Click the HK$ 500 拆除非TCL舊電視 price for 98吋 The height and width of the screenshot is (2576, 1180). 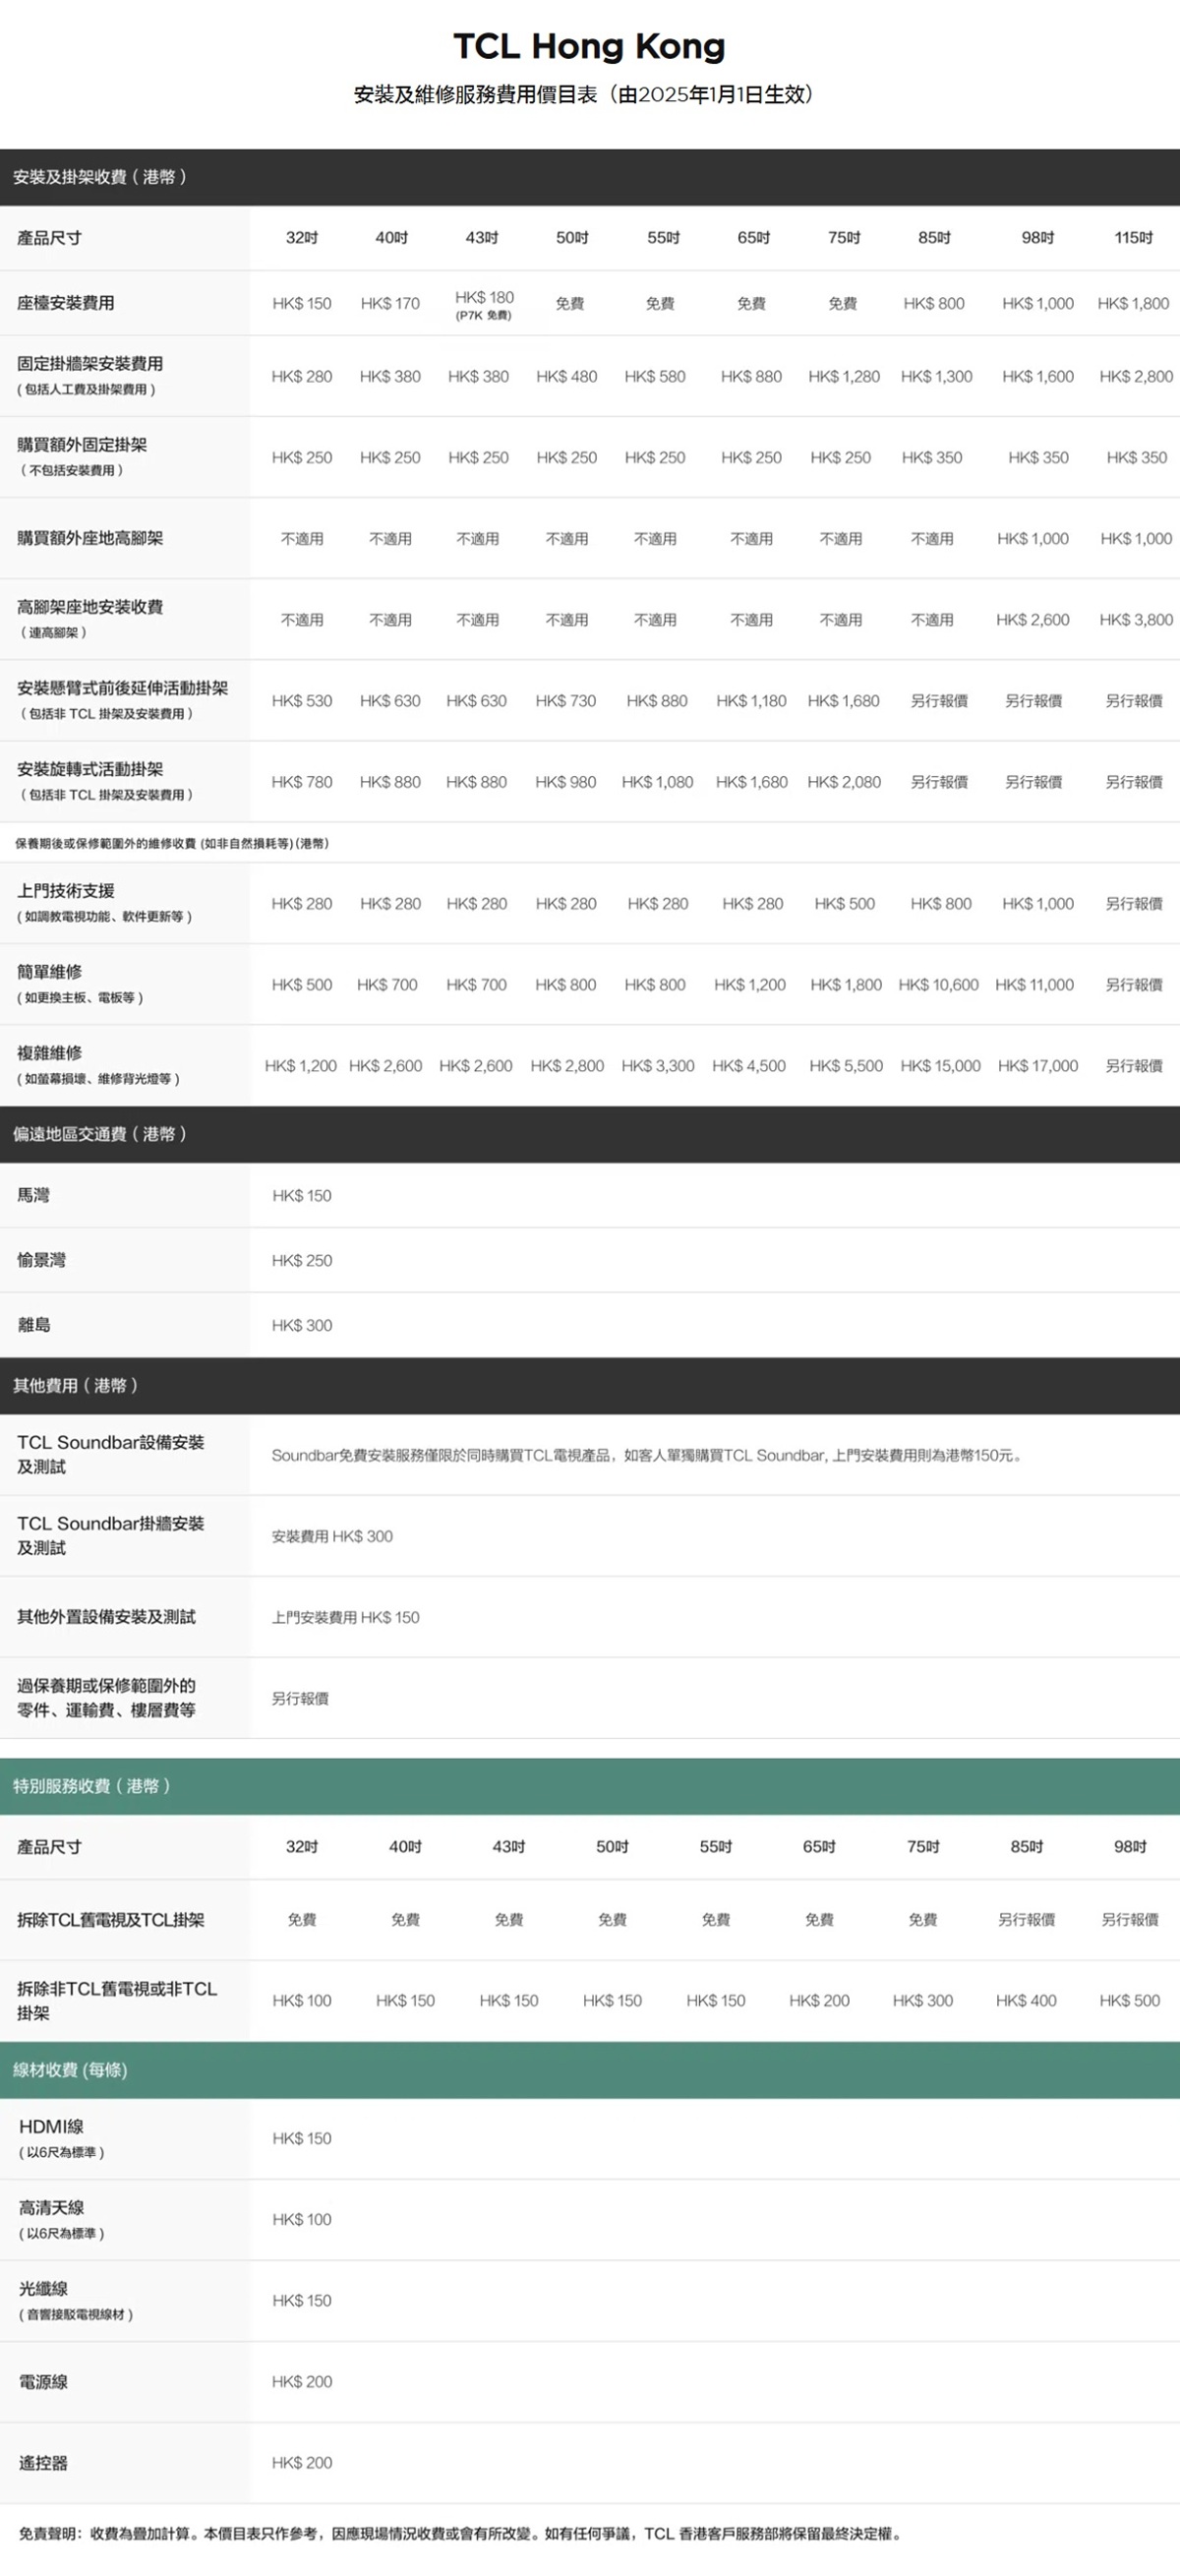1129,2000
